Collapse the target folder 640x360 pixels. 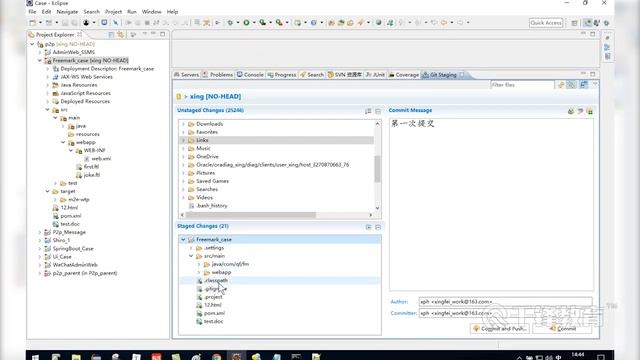click(x=48, y=191)
